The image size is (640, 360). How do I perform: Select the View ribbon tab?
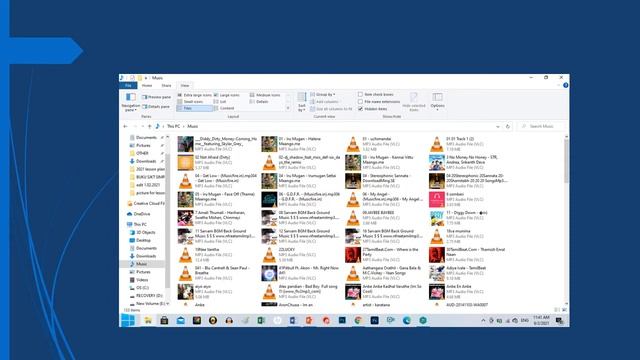tap(185, 86)
